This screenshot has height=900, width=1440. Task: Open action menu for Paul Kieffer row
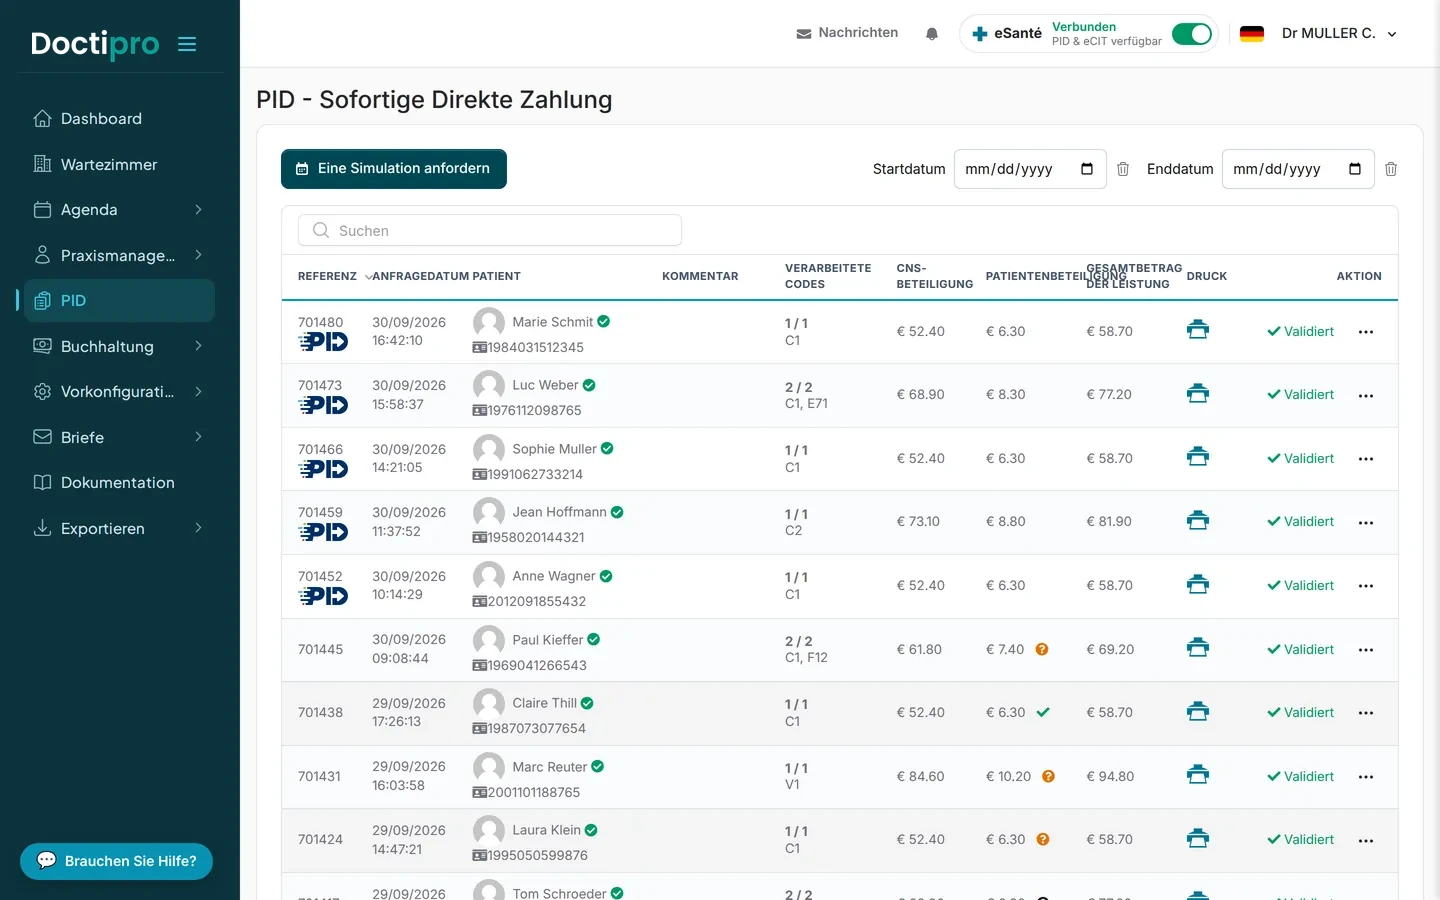coord(1366,650)
